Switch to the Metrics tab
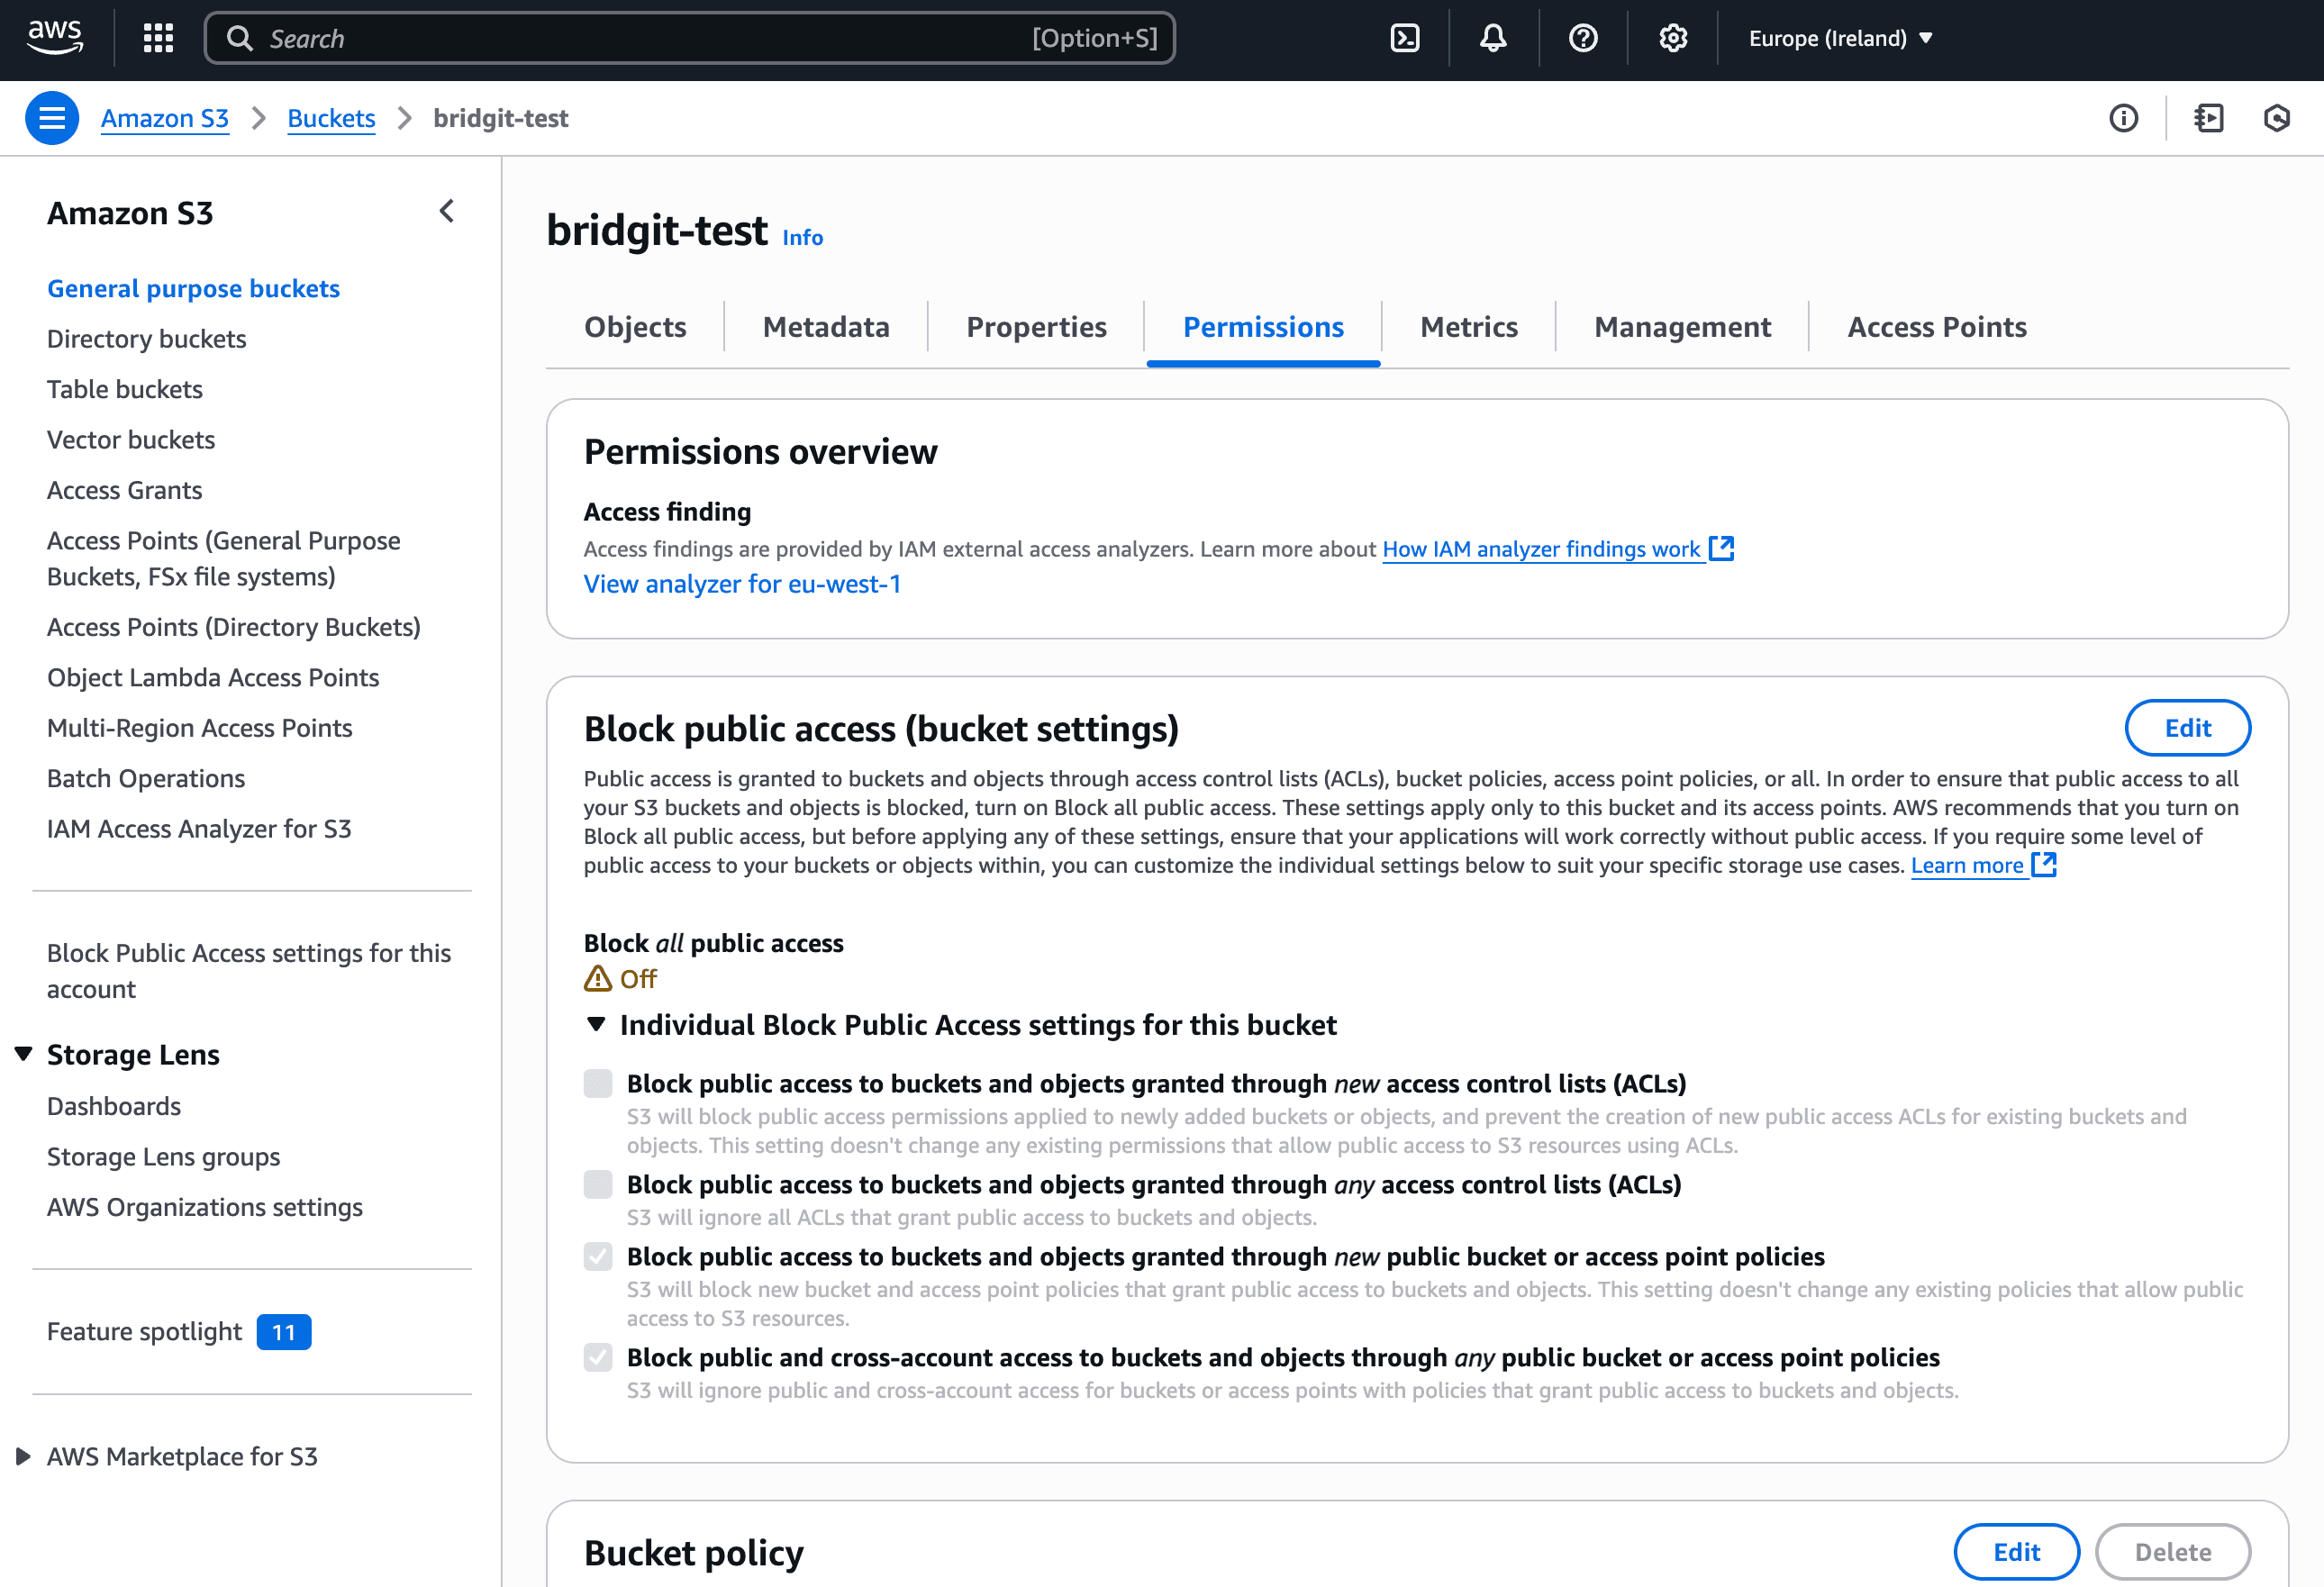Viewport: 2324px width, 1587px height. click(x=1468, y=327)
